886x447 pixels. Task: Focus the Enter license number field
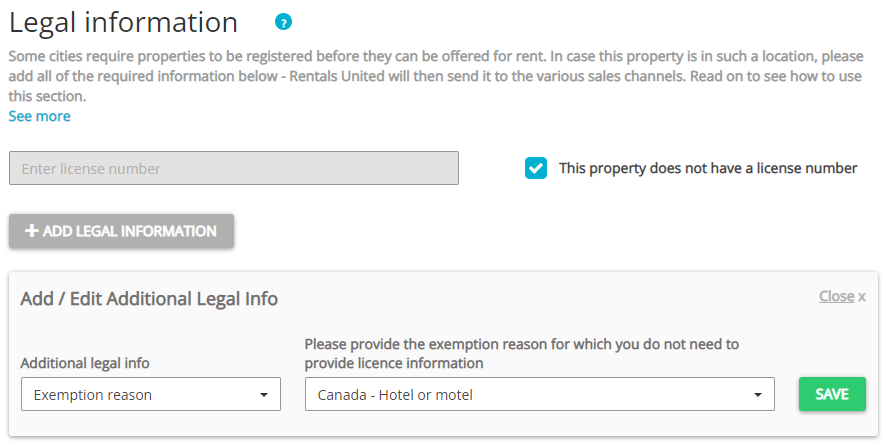point(233,168)
